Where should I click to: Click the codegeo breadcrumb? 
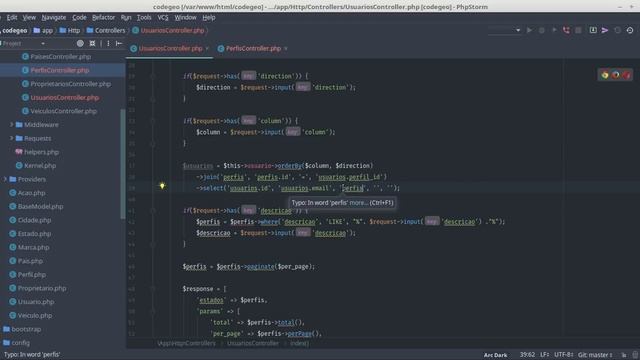coord(14,31)
